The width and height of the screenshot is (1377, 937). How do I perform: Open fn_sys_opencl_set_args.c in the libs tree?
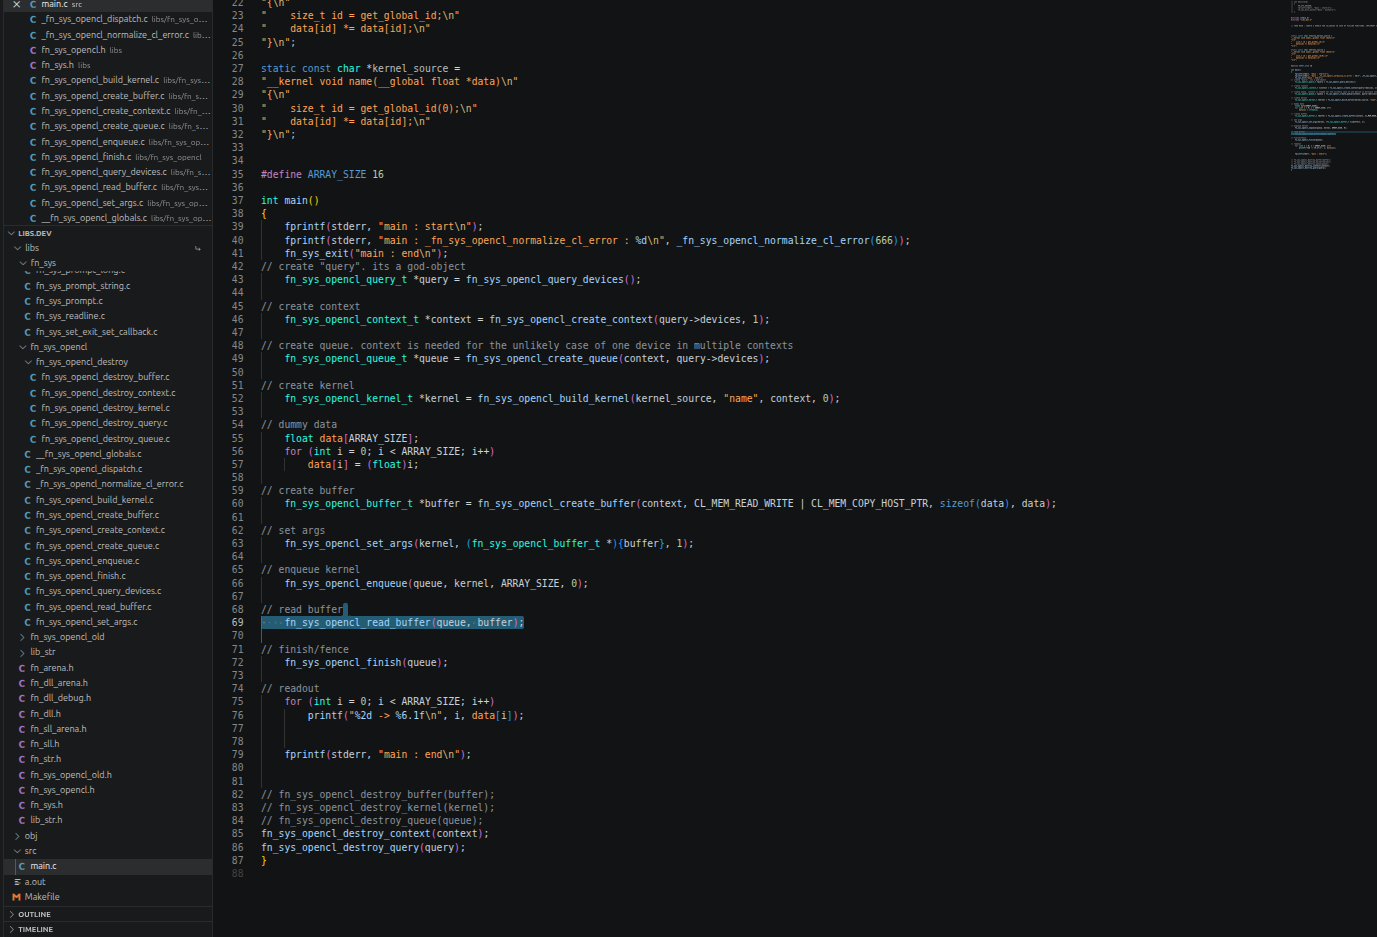pyautogui.click(x=106, y=622)
